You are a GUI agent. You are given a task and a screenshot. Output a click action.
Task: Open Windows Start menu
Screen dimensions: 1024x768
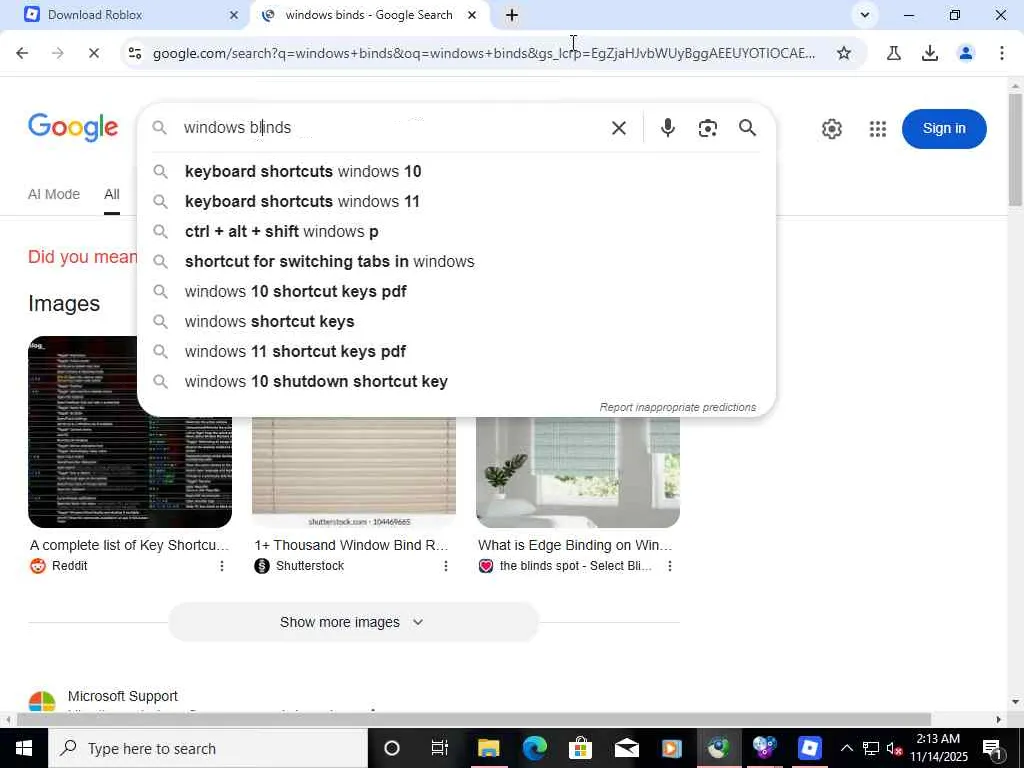(x=24, y=748)
